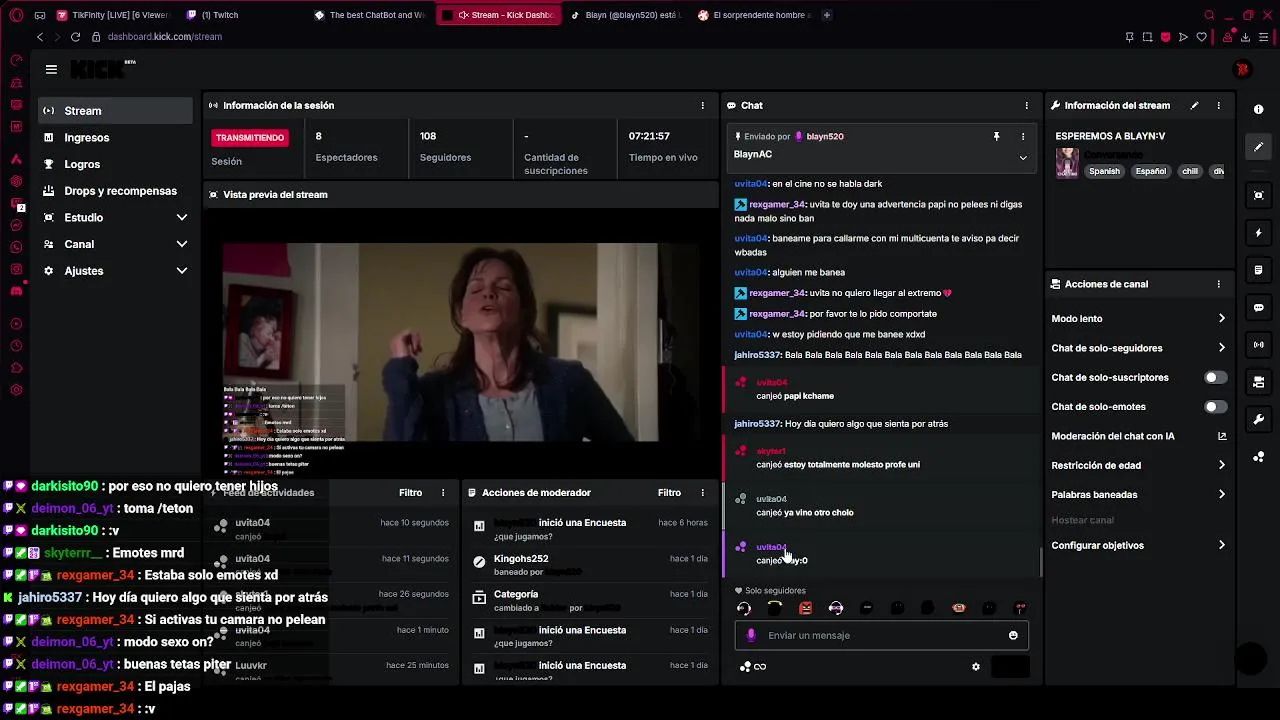Open Filtro in Acciones de moderador panel
The image size is (1280, 720).
[x=669, y=493]
